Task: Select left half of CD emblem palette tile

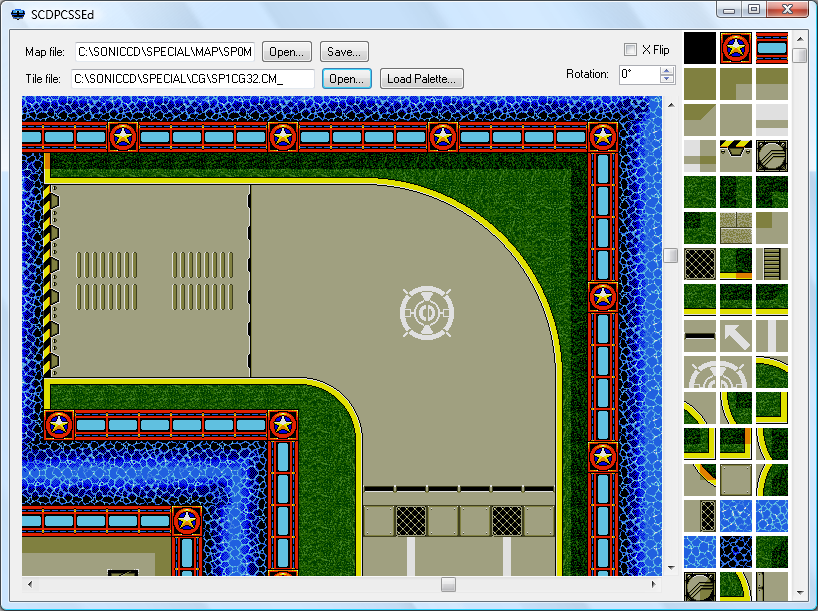Action: [700, 372]
